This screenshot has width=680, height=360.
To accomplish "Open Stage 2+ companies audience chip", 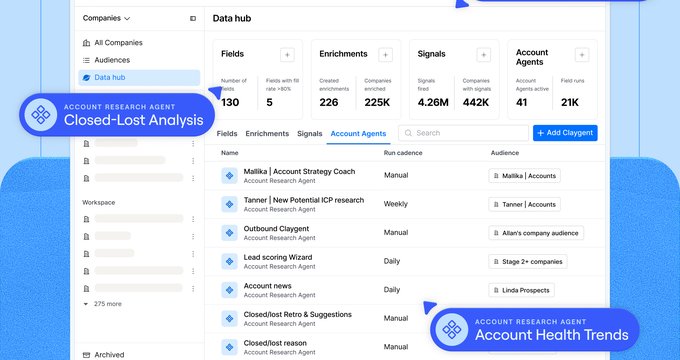I will (528, 262).
